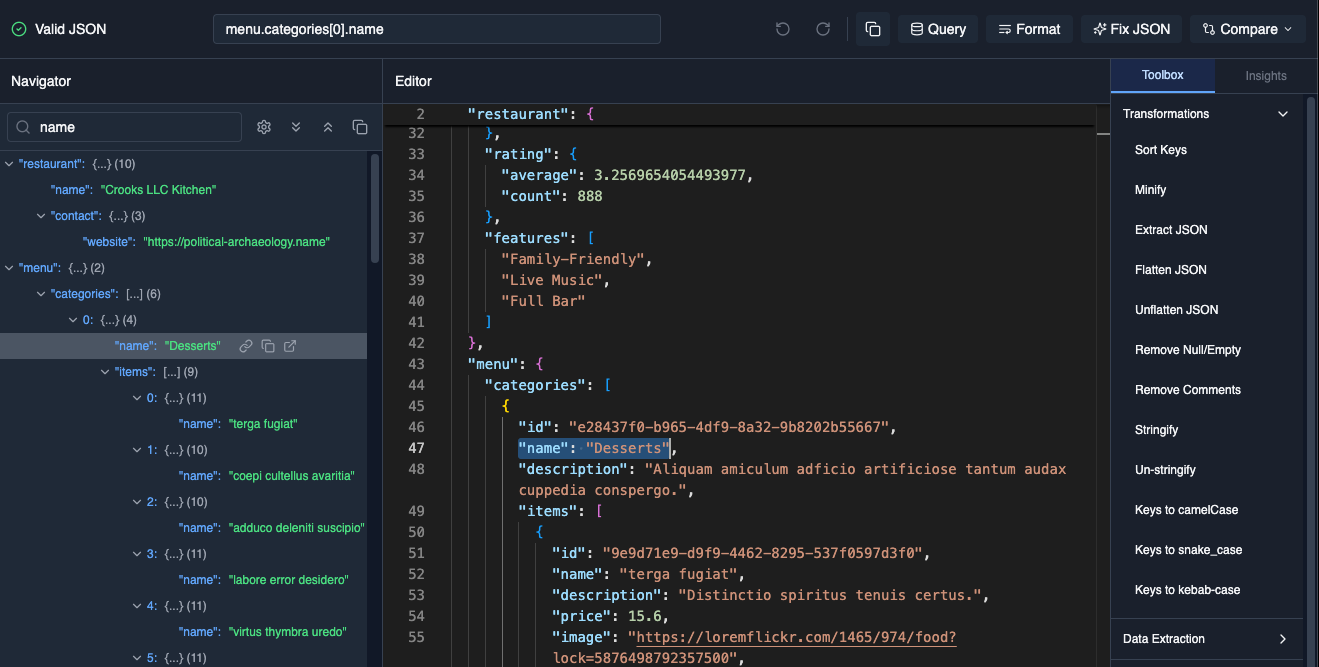This screenshot has height=667, width=1319.
Task: Click the JSON path input field
Action: (x=435, y=29)
